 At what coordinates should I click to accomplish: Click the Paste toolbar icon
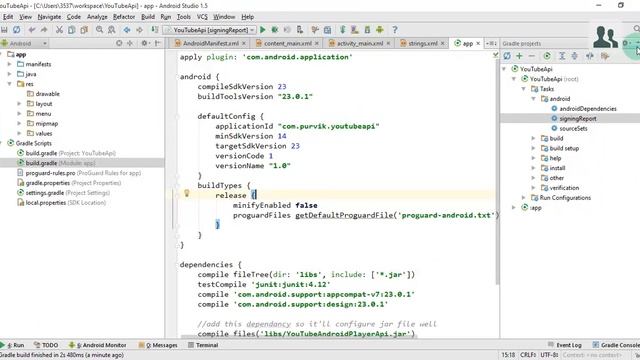[x=84, y=30]
